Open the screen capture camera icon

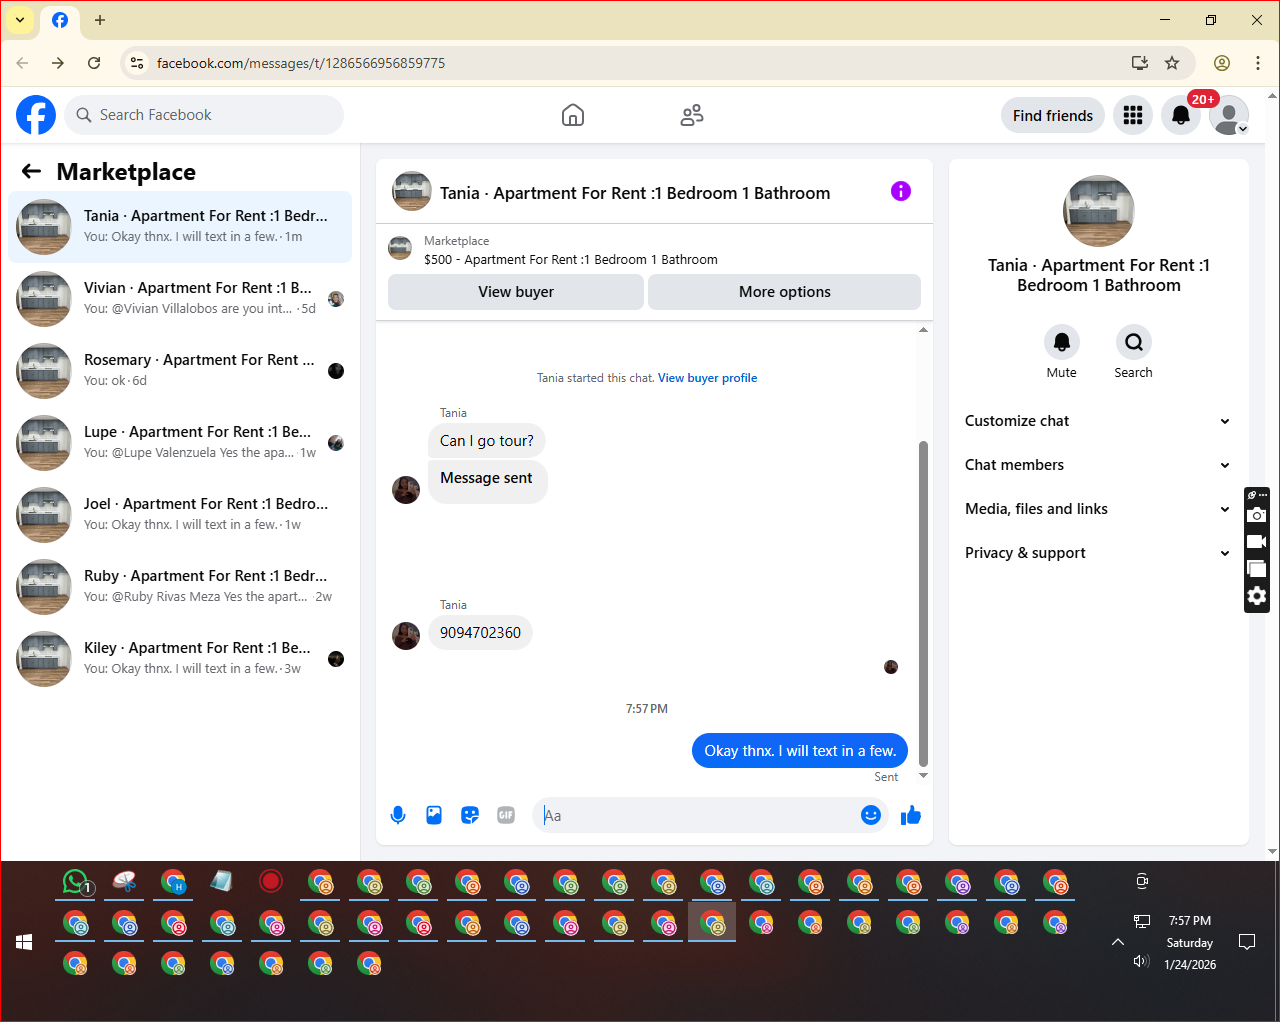[x=1257, y=515]
